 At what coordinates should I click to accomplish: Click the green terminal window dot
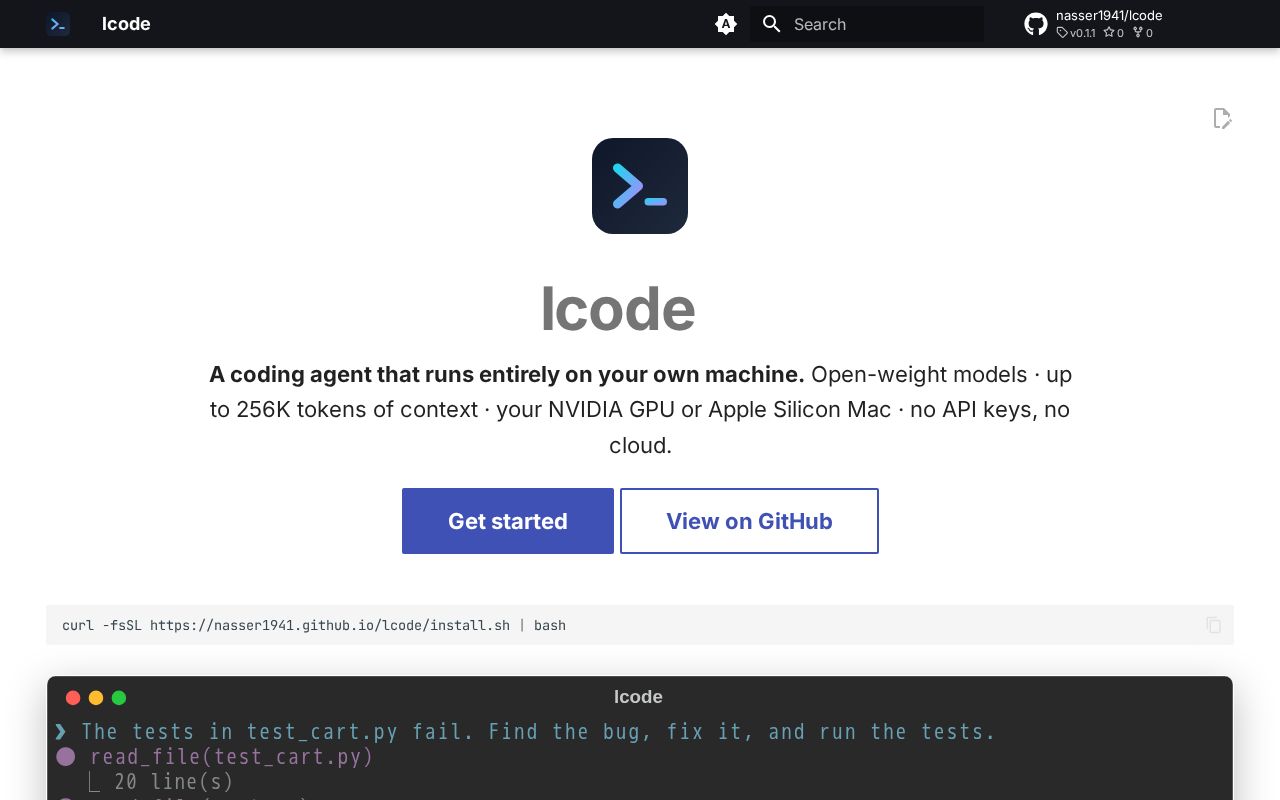click(x=119, y=698)
